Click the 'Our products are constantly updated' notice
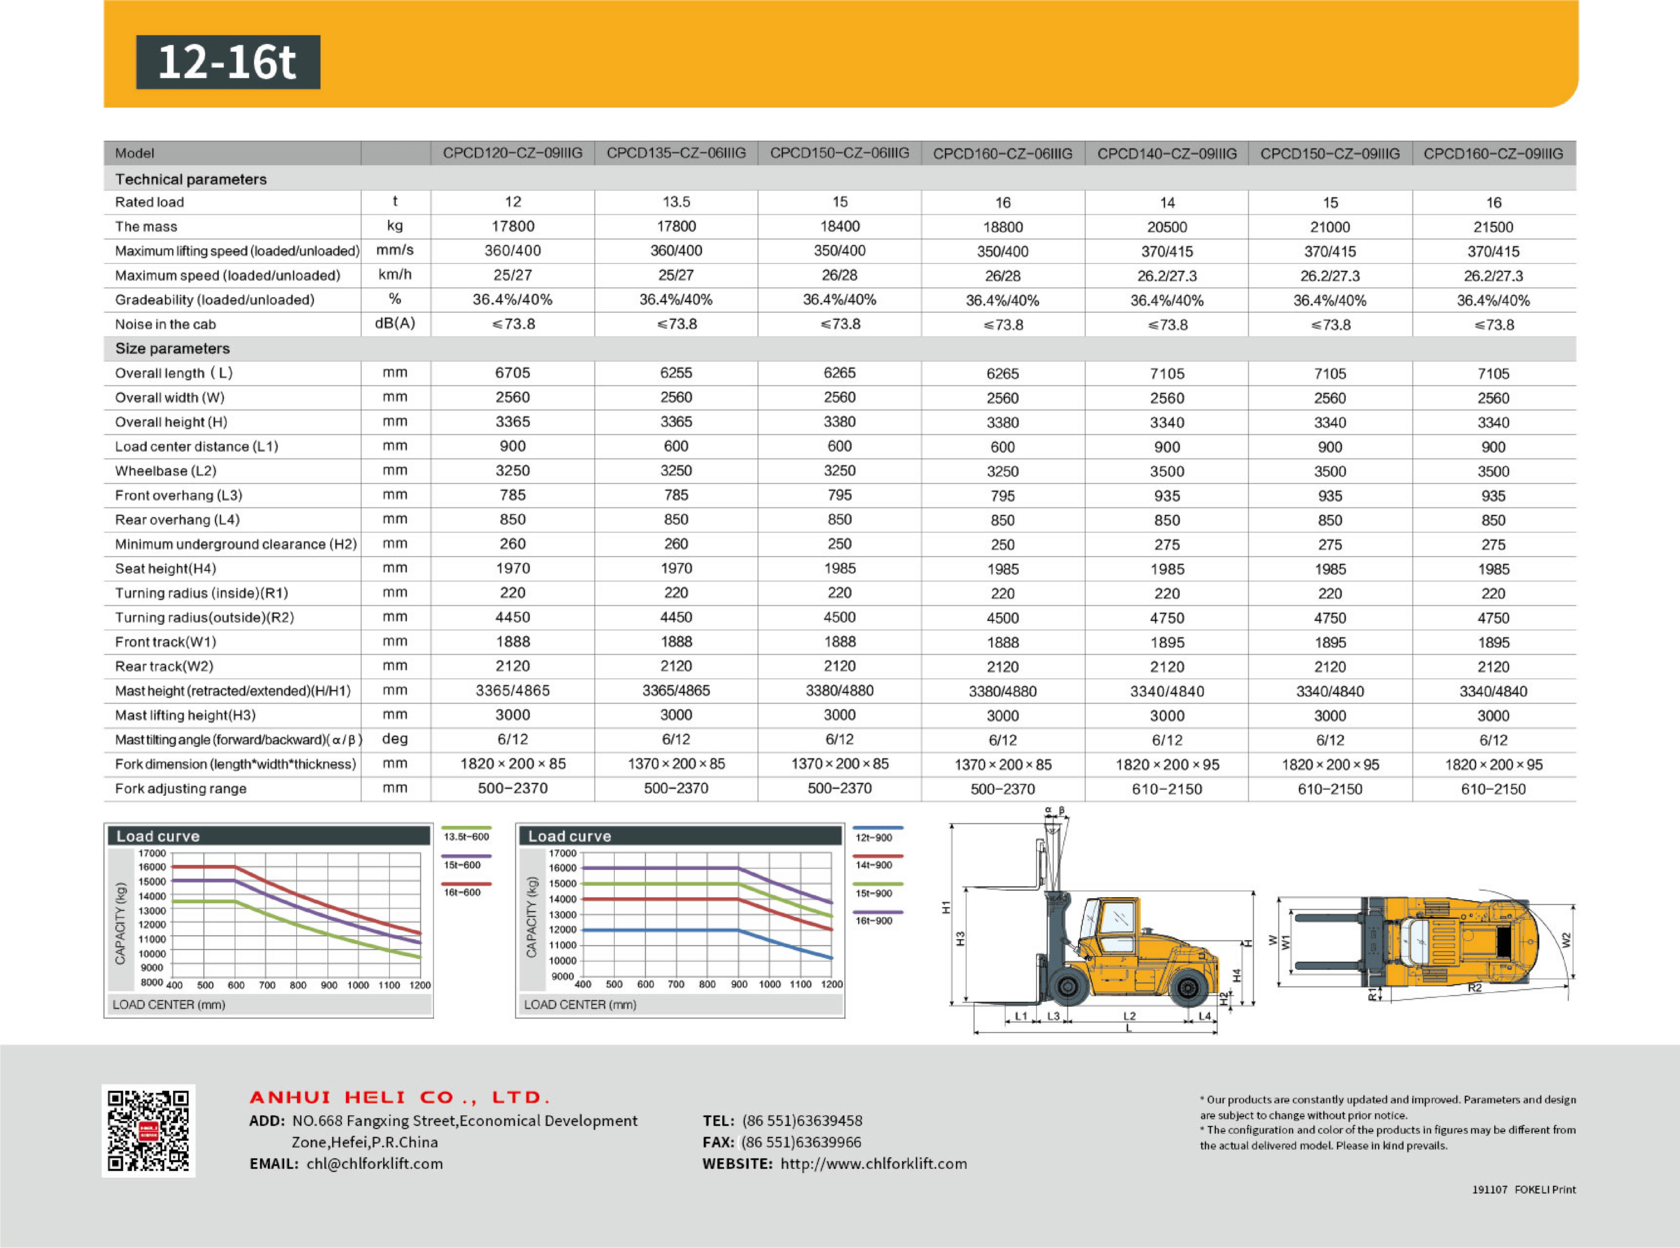Screen dimensions: 1680x1248 [x=1388, y=1107]
